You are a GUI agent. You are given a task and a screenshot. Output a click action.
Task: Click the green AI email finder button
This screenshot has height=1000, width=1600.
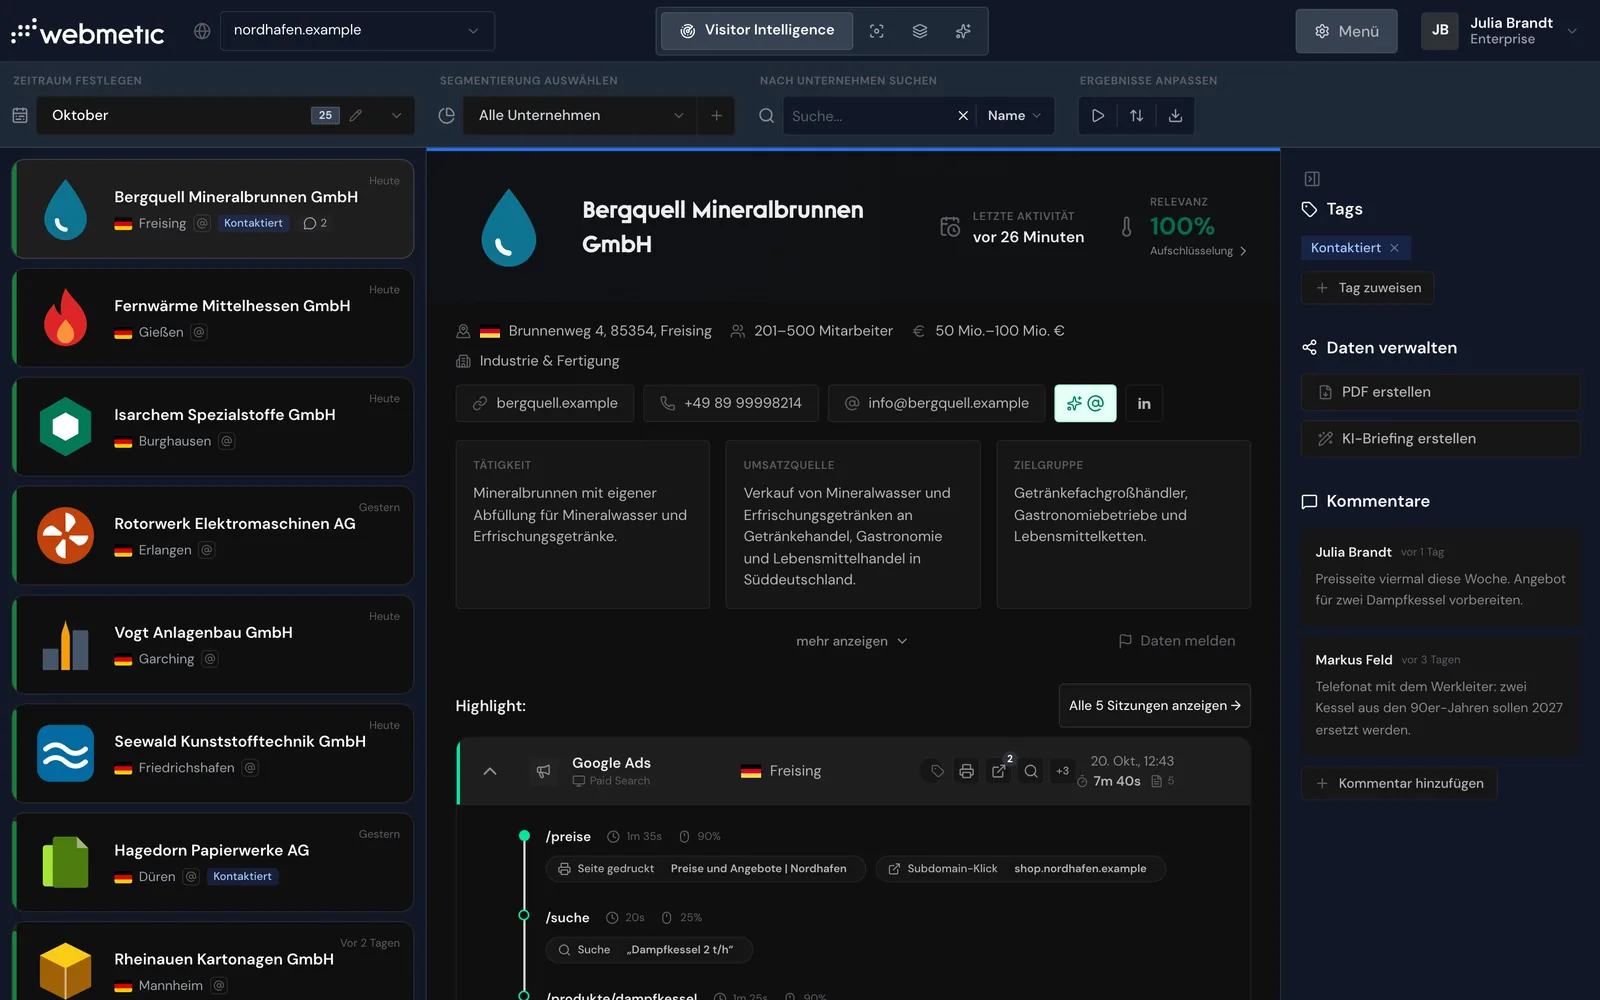click(1085, 404)
